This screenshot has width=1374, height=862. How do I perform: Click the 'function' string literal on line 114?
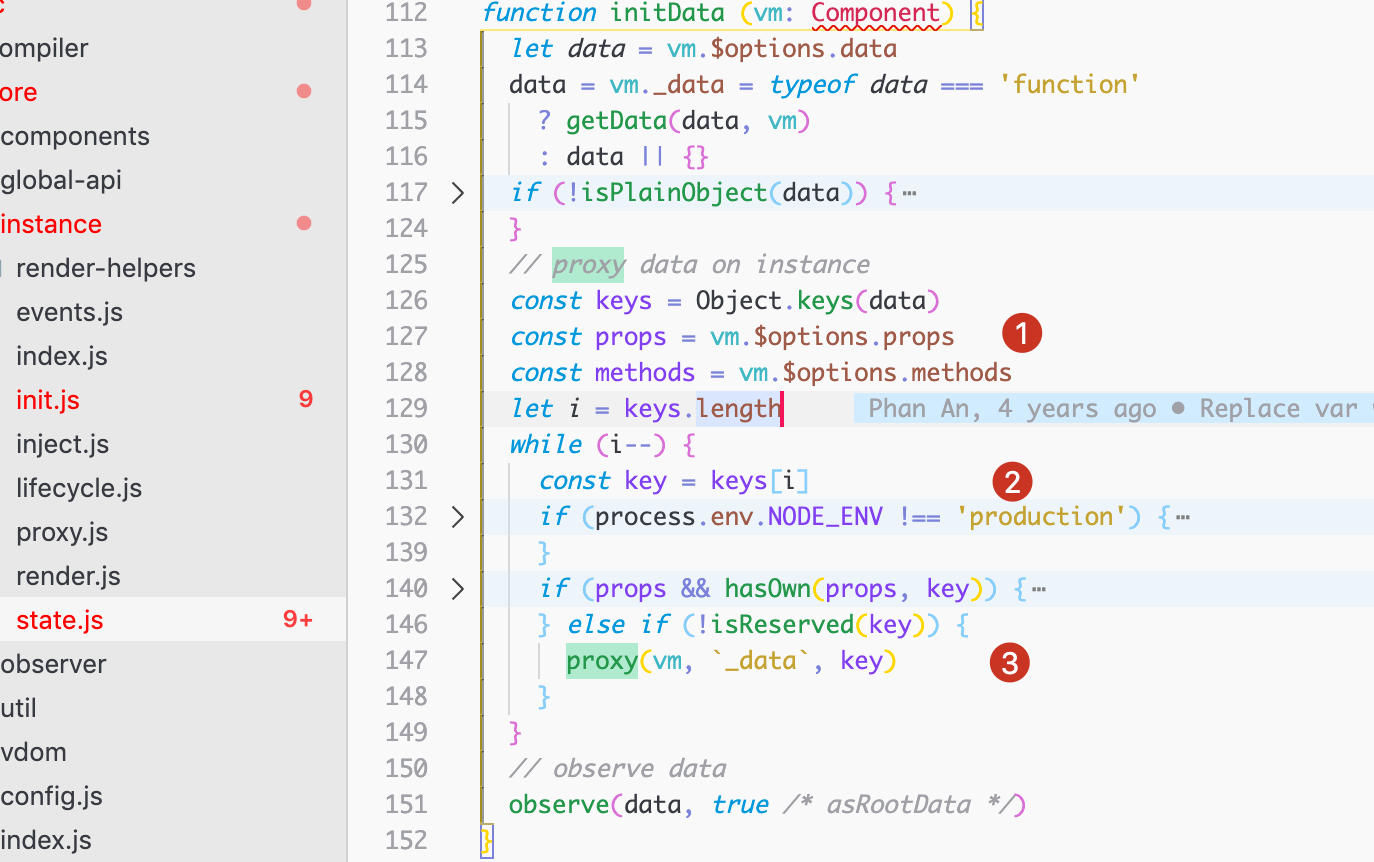click(x=1070, y=85)
